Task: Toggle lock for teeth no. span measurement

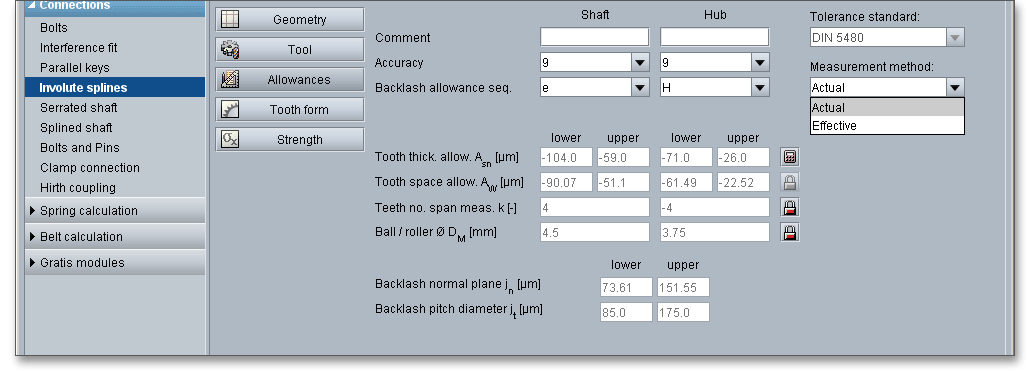Action: (x=790, y=207)
